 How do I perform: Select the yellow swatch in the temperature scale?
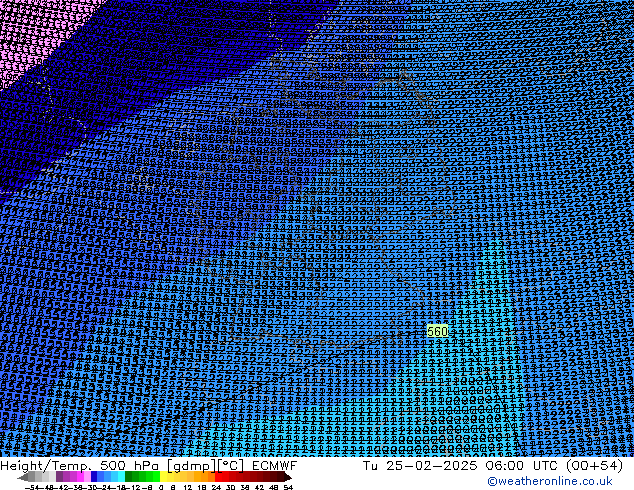point(163,477)
